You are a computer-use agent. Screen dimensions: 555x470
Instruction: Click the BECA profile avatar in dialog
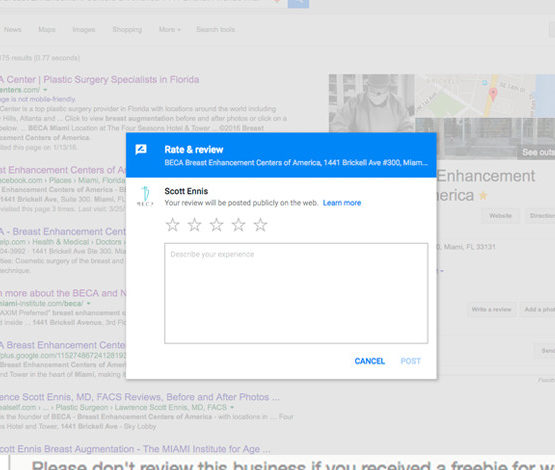pyautogui.click(x=145, y=196)
